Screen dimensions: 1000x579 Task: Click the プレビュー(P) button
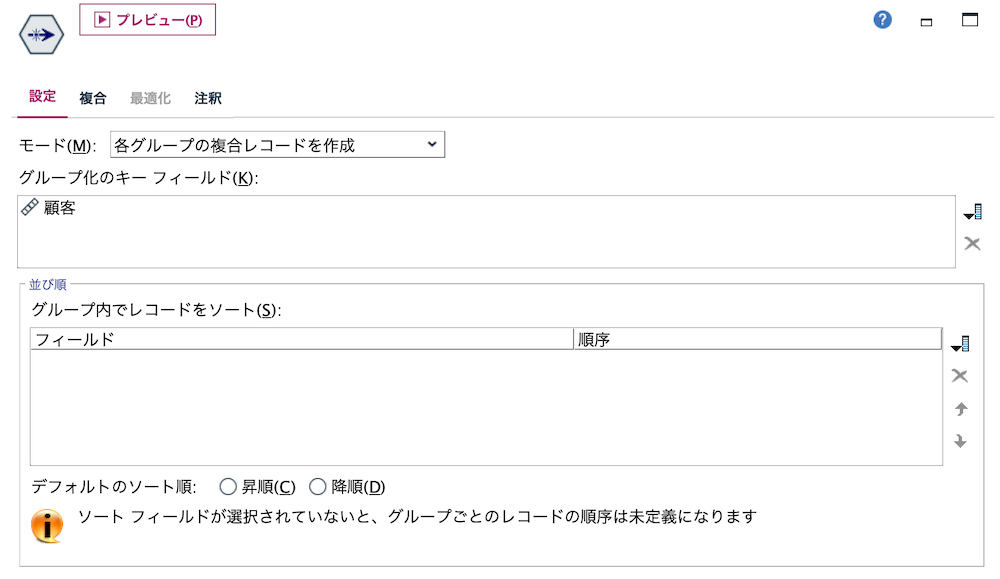click(147, 19)
